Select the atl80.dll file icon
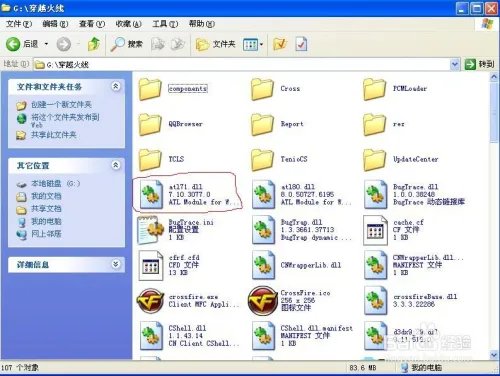This screenshot has width=500, height=376. click(x=264, y=195)
